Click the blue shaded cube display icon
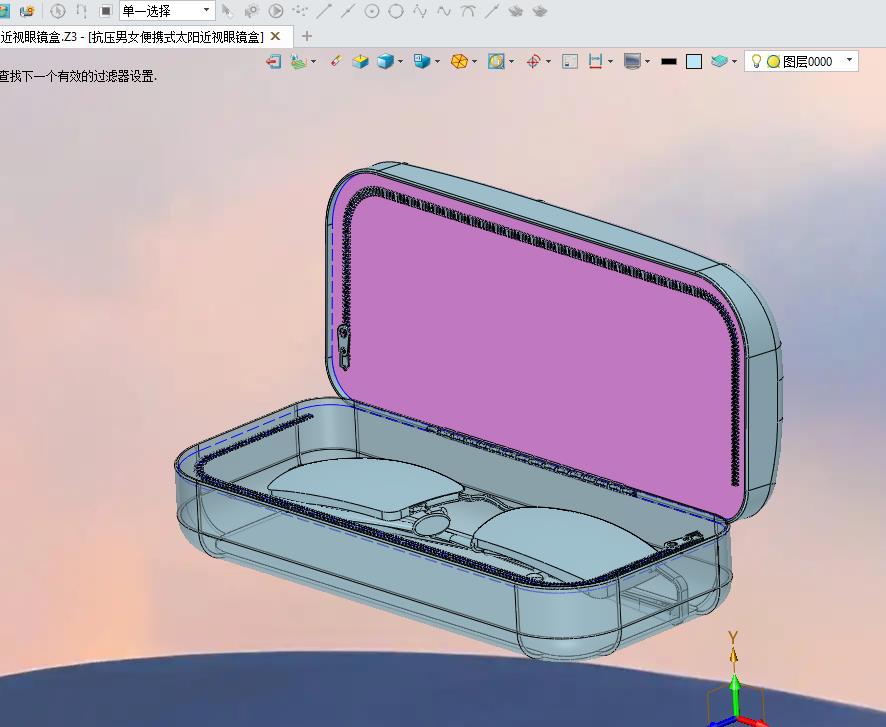Image resolution: width=886 pixels, height=727 pixels. [x=385, y=61]
